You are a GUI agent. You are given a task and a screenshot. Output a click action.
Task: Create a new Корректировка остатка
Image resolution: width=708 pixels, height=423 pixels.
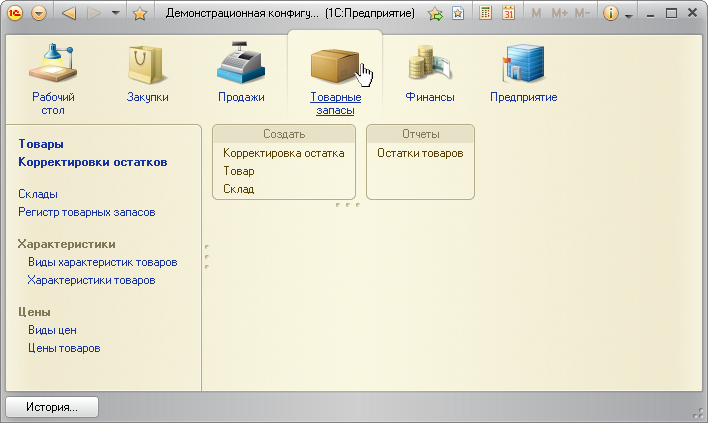coord(284,153)
